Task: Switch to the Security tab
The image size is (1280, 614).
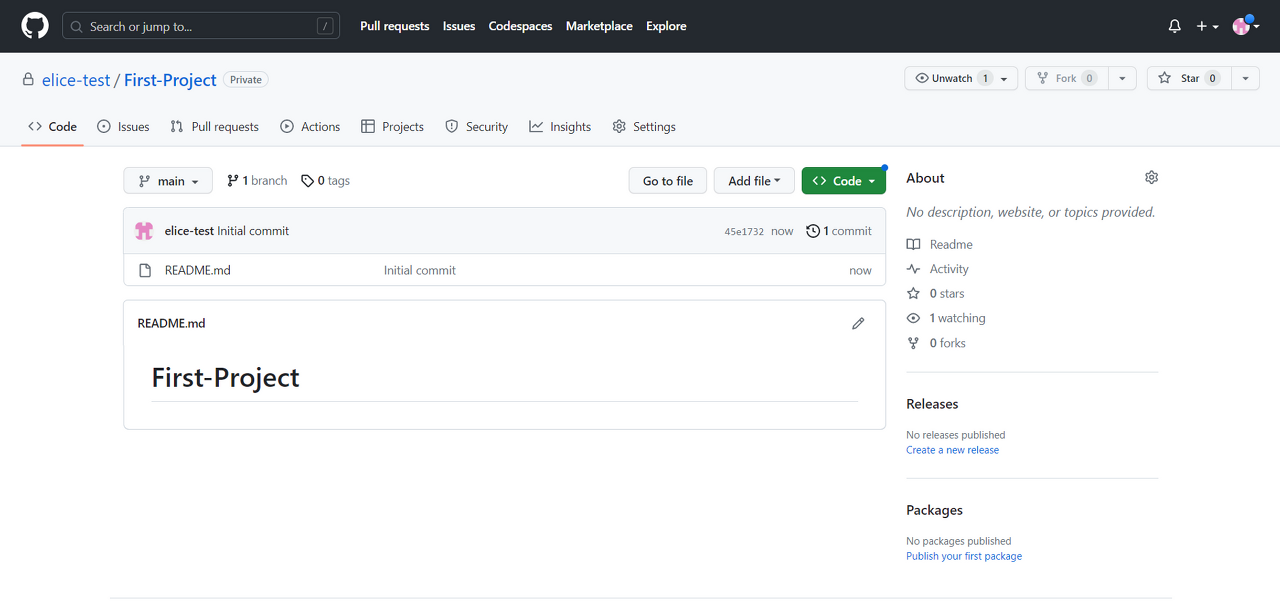Action: [x=476, y=127]
